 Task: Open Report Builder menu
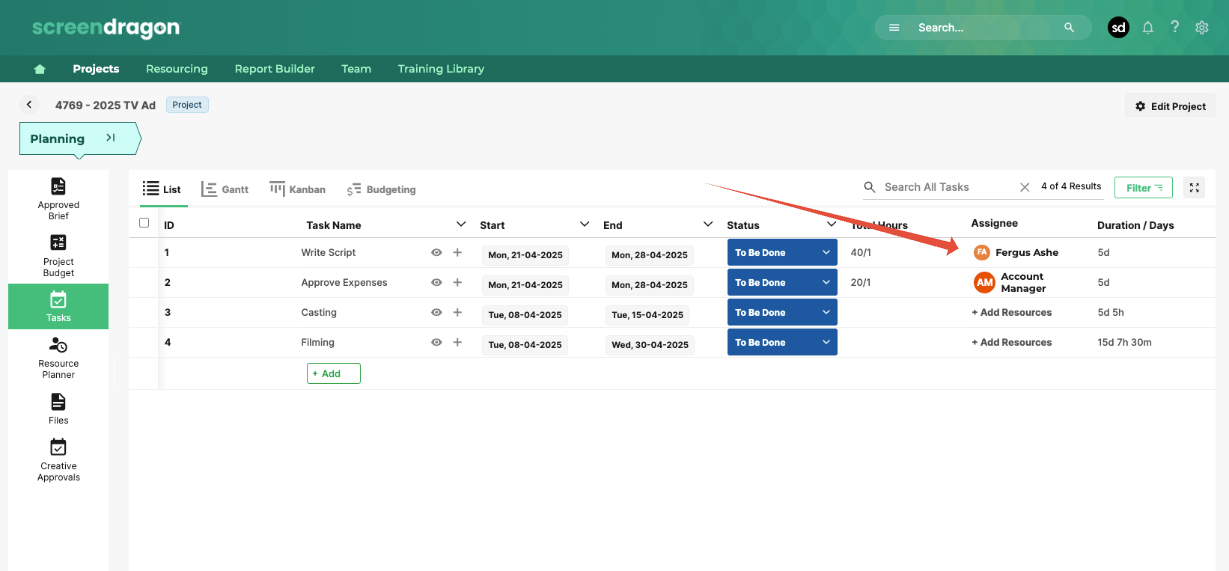275,69
